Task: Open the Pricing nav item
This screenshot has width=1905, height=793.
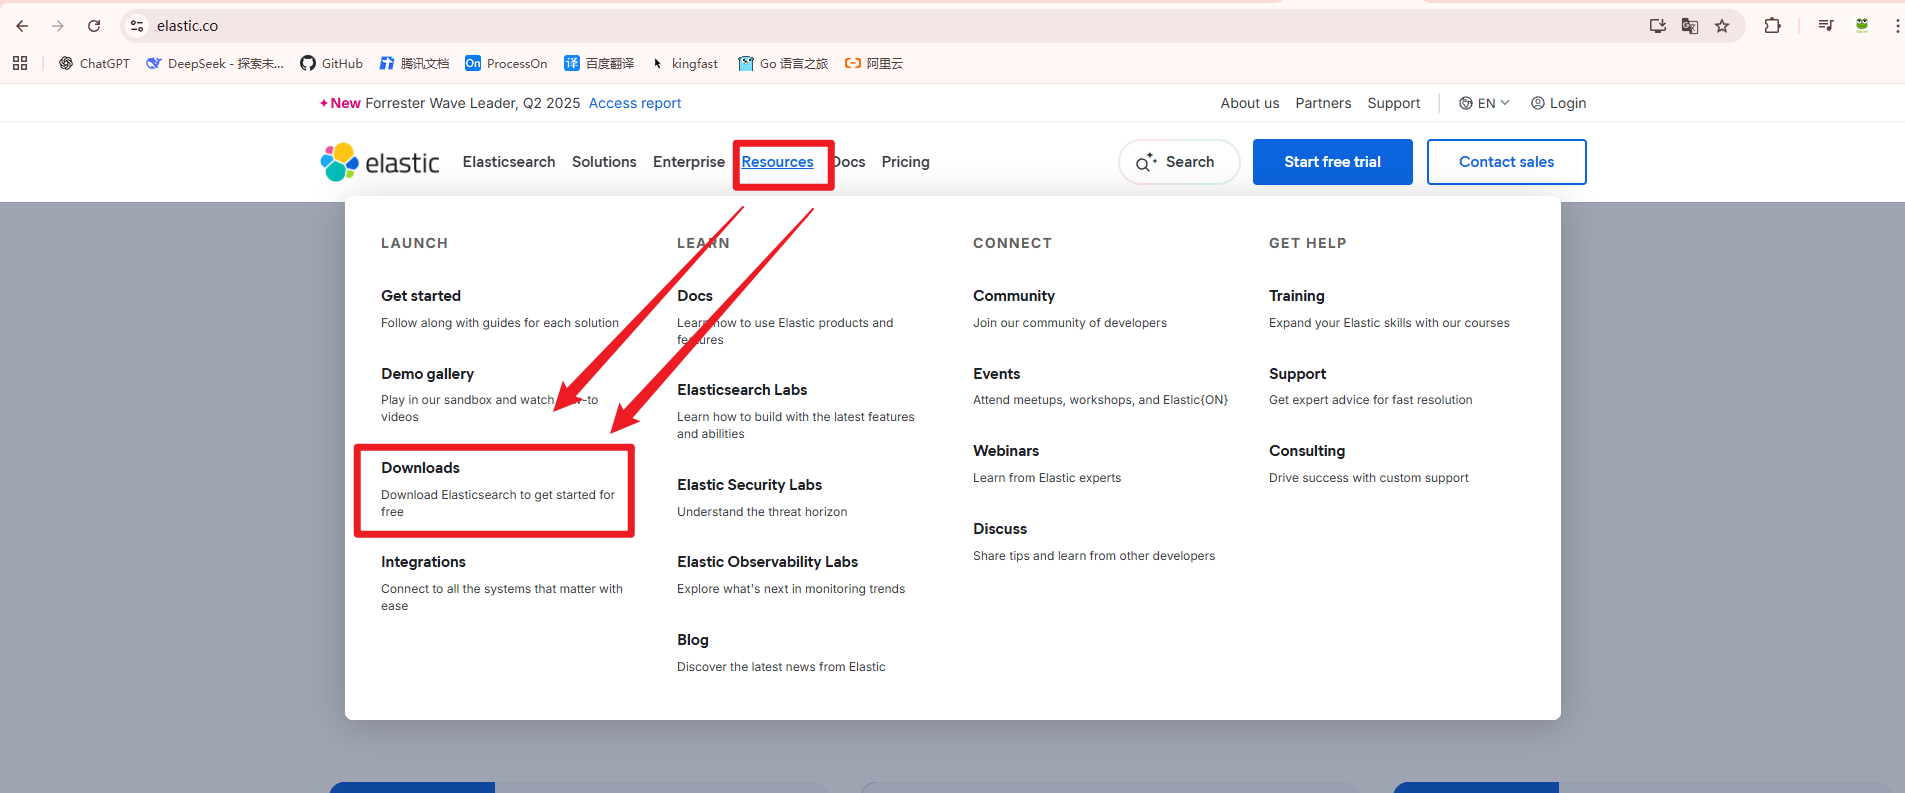Action: coord(906,162)
